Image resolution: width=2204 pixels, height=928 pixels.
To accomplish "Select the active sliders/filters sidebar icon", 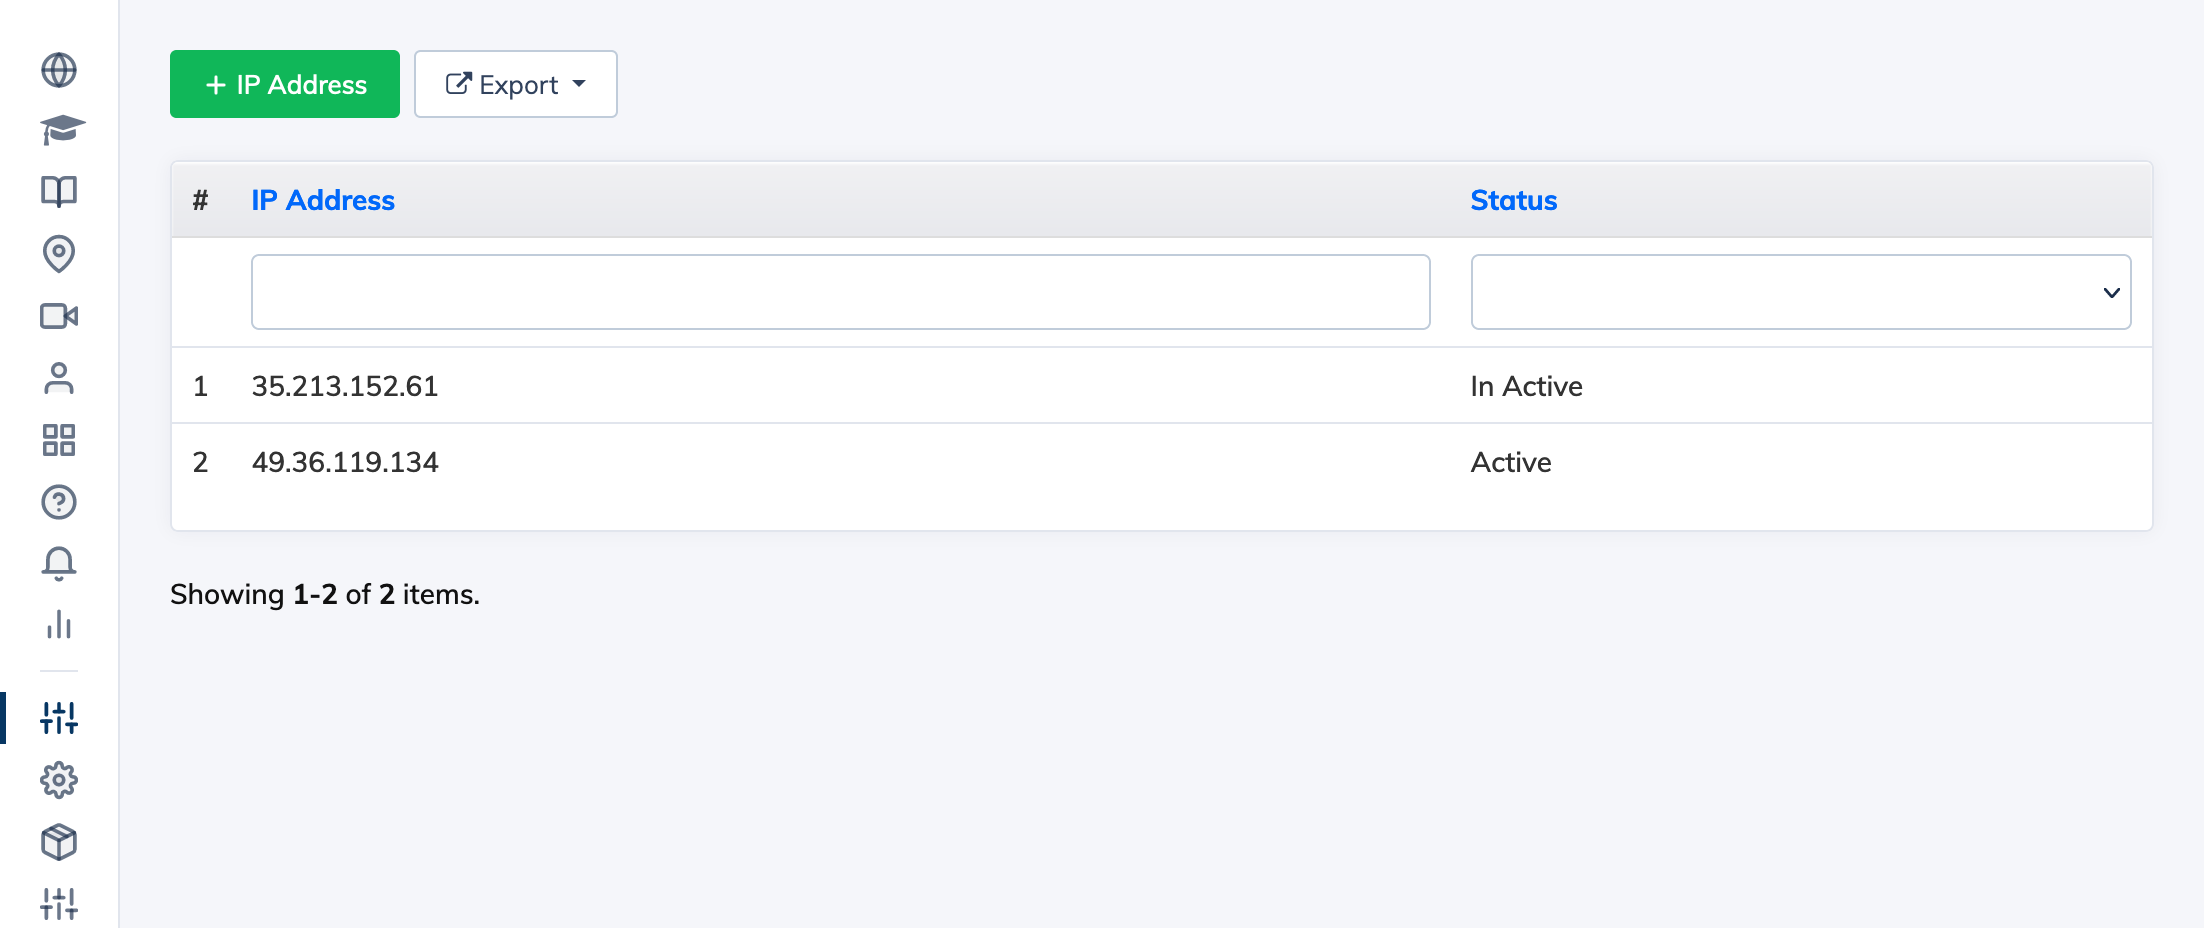I will [x=59, y=718].
